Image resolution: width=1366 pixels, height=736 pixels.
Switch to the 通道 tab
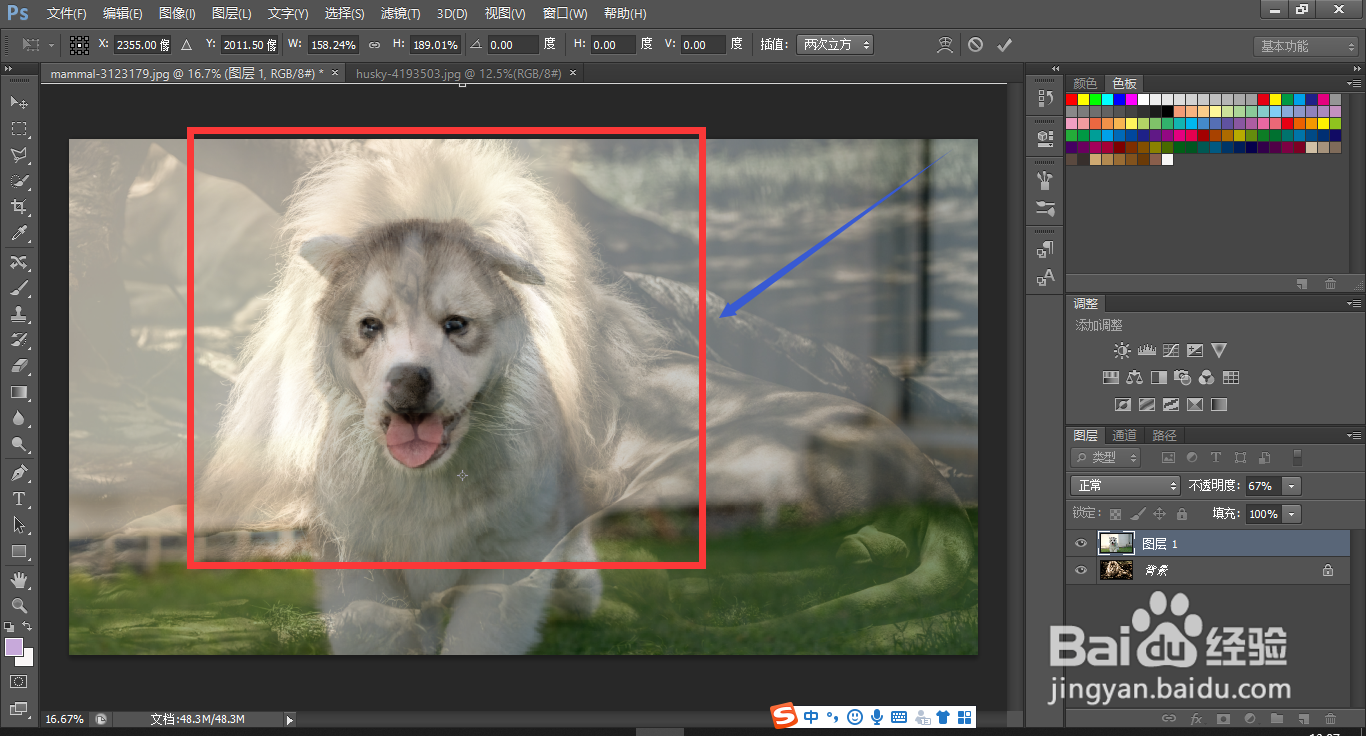pyautogui.click(x=1125, y=435)
